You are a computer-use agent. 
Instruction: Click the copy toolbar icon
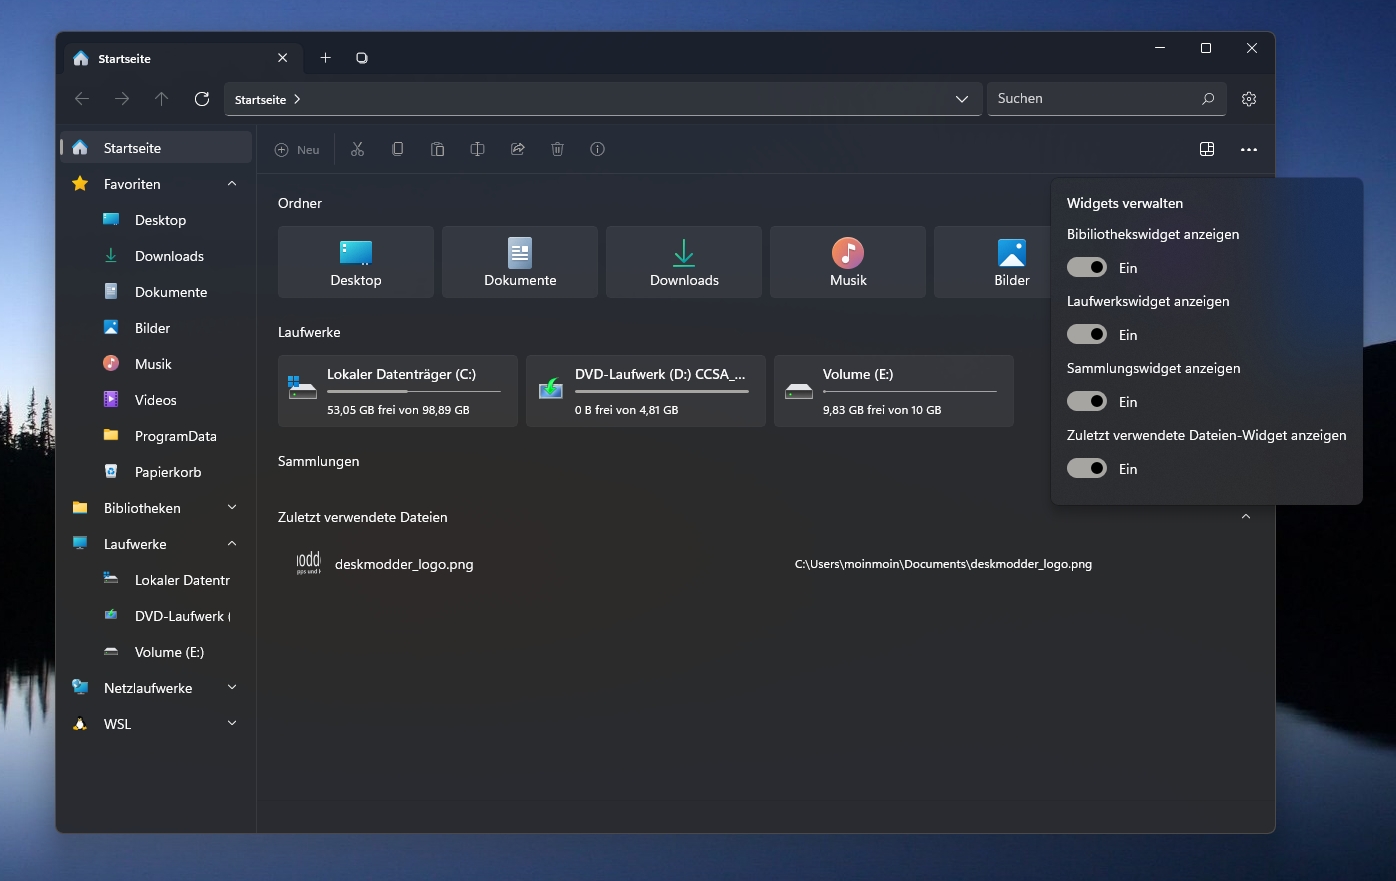coord(397,149)
